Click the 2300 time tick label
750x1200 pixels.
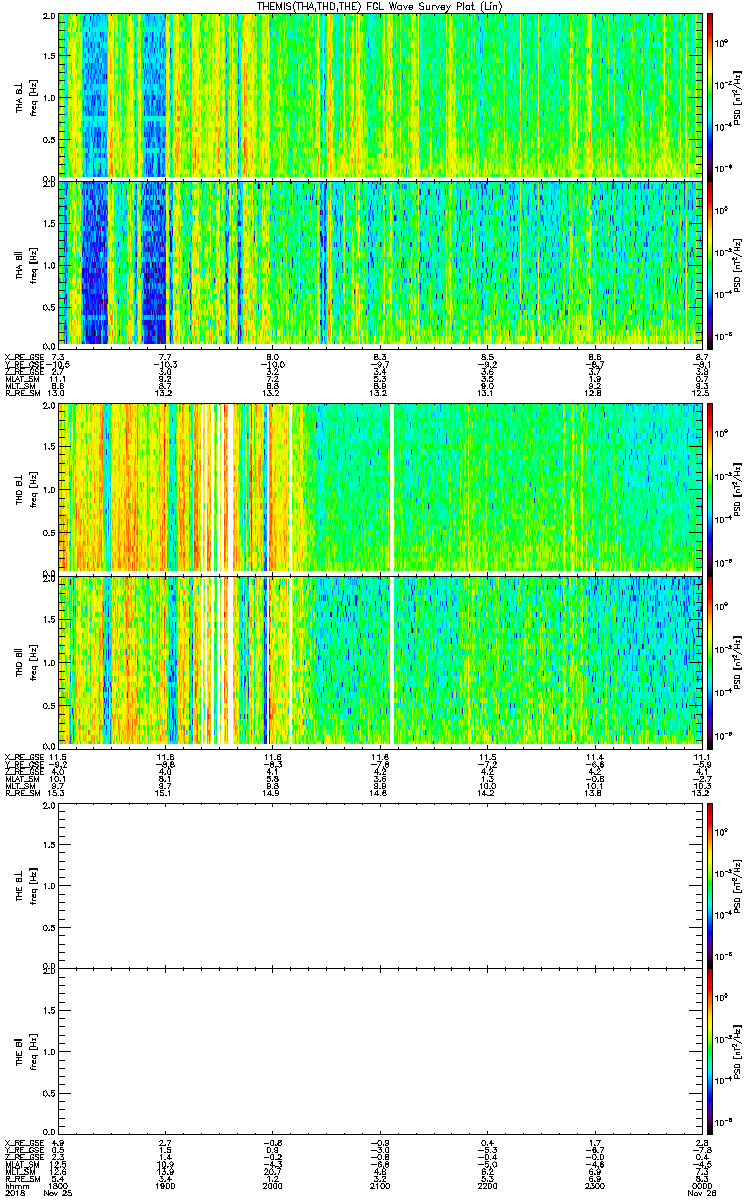(594, 1187)
